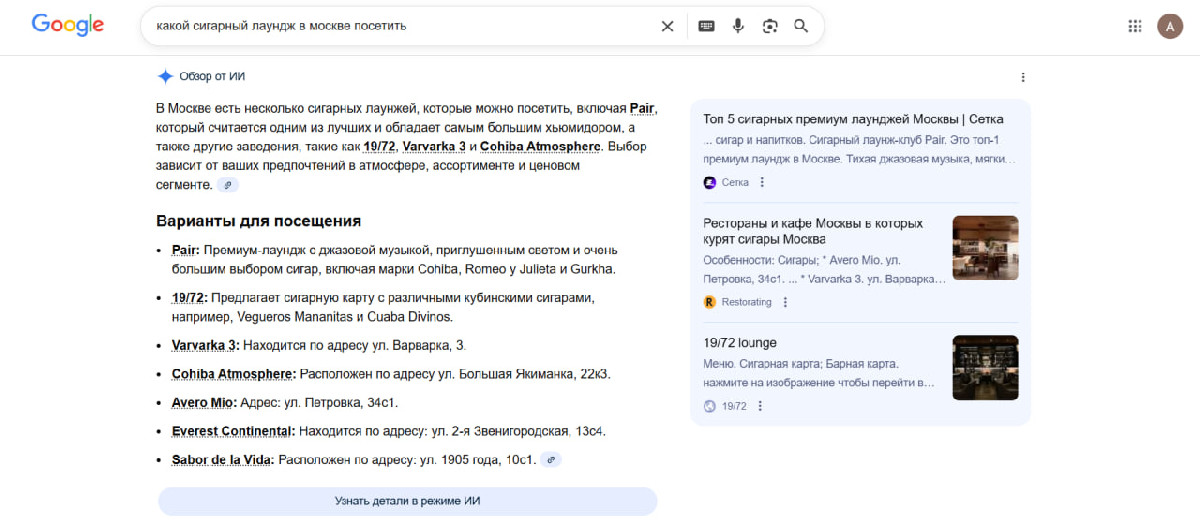This screenshot has height=532, width=1200.
Task: Click the magnifying glass search button
Action: coord(801,26)
